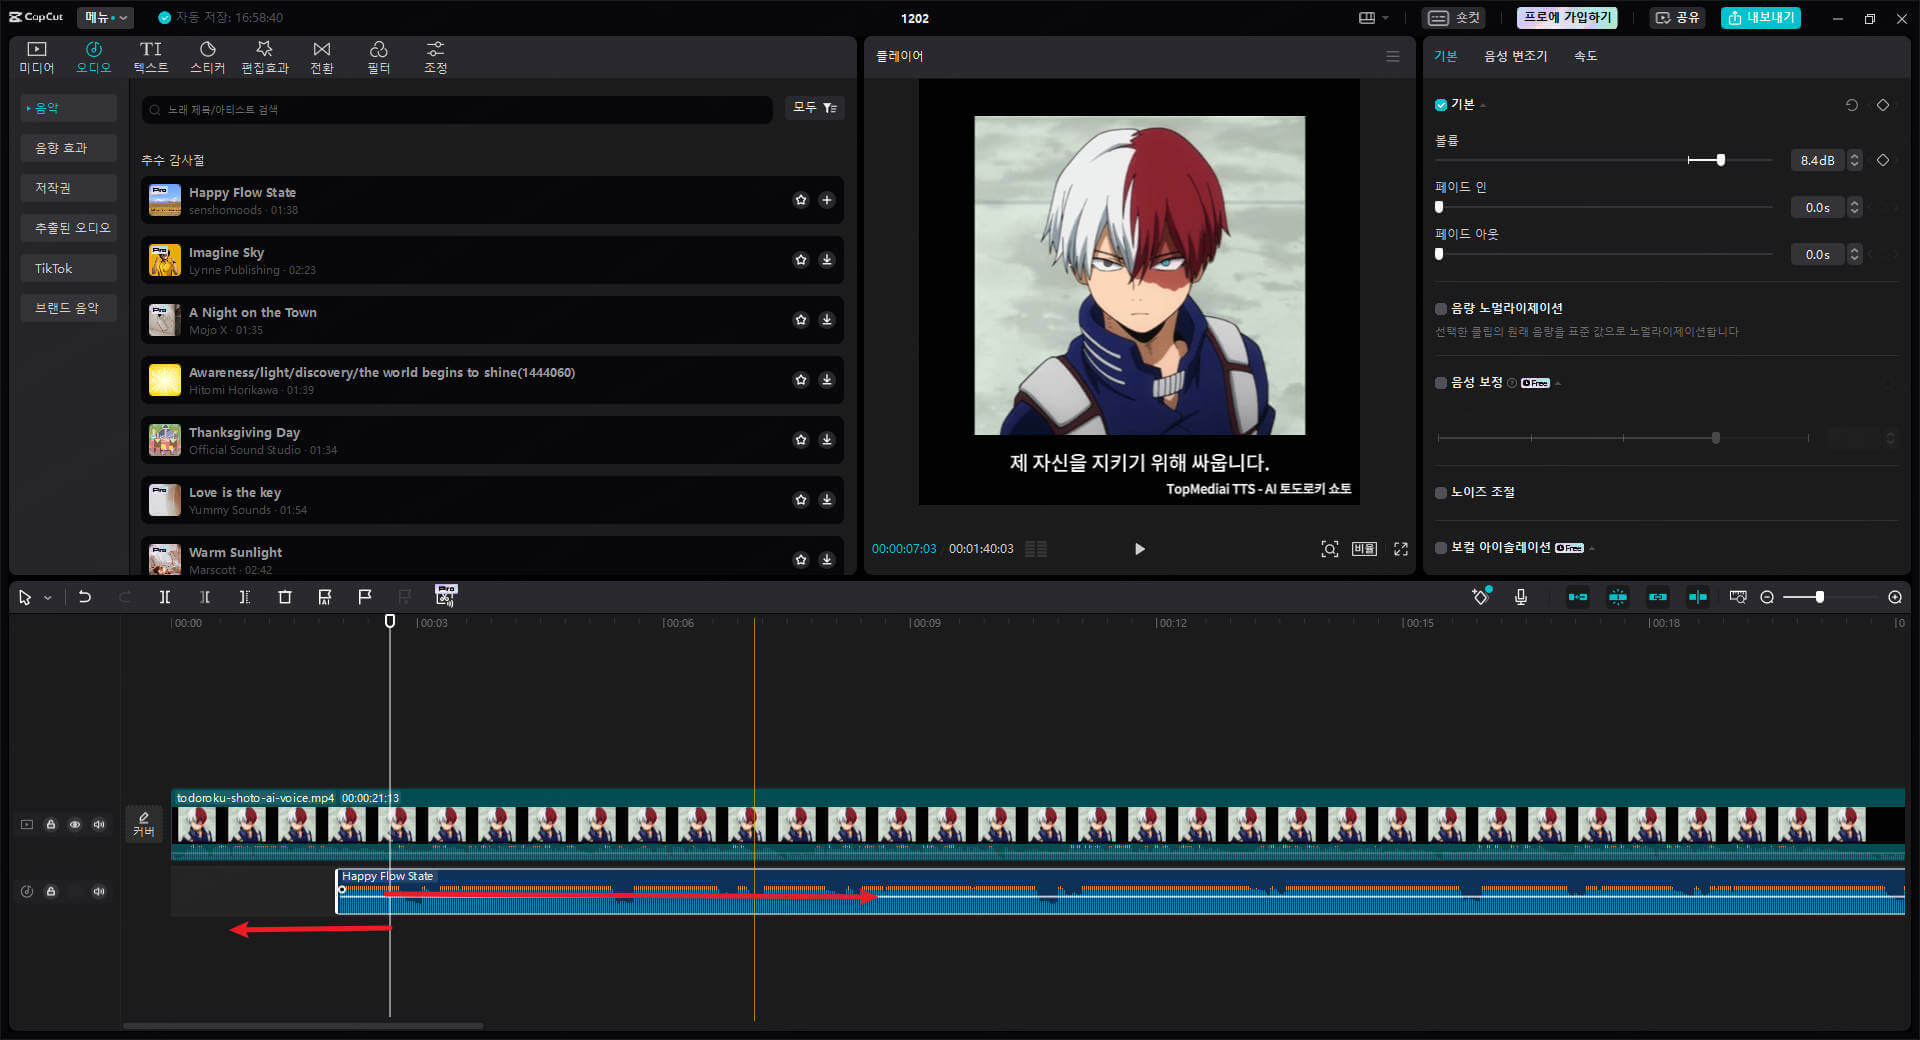Click the auto keyframe diamond sparkle icon
Image resolution: width=1920 pixels, height=1040 pixels.
click(1481, 596)
